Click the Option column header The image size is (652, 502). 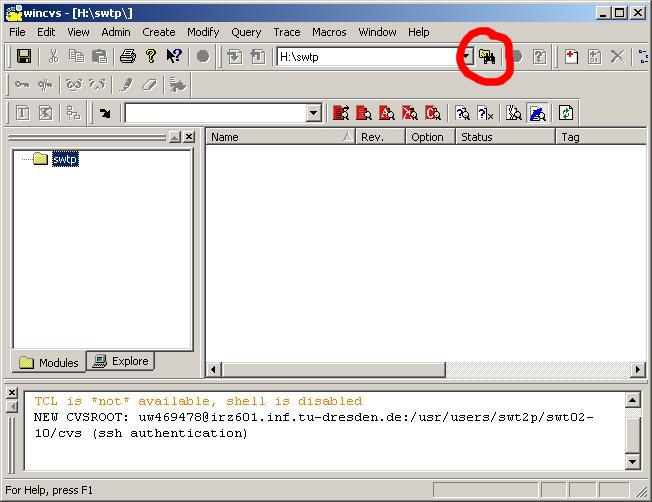430,137
